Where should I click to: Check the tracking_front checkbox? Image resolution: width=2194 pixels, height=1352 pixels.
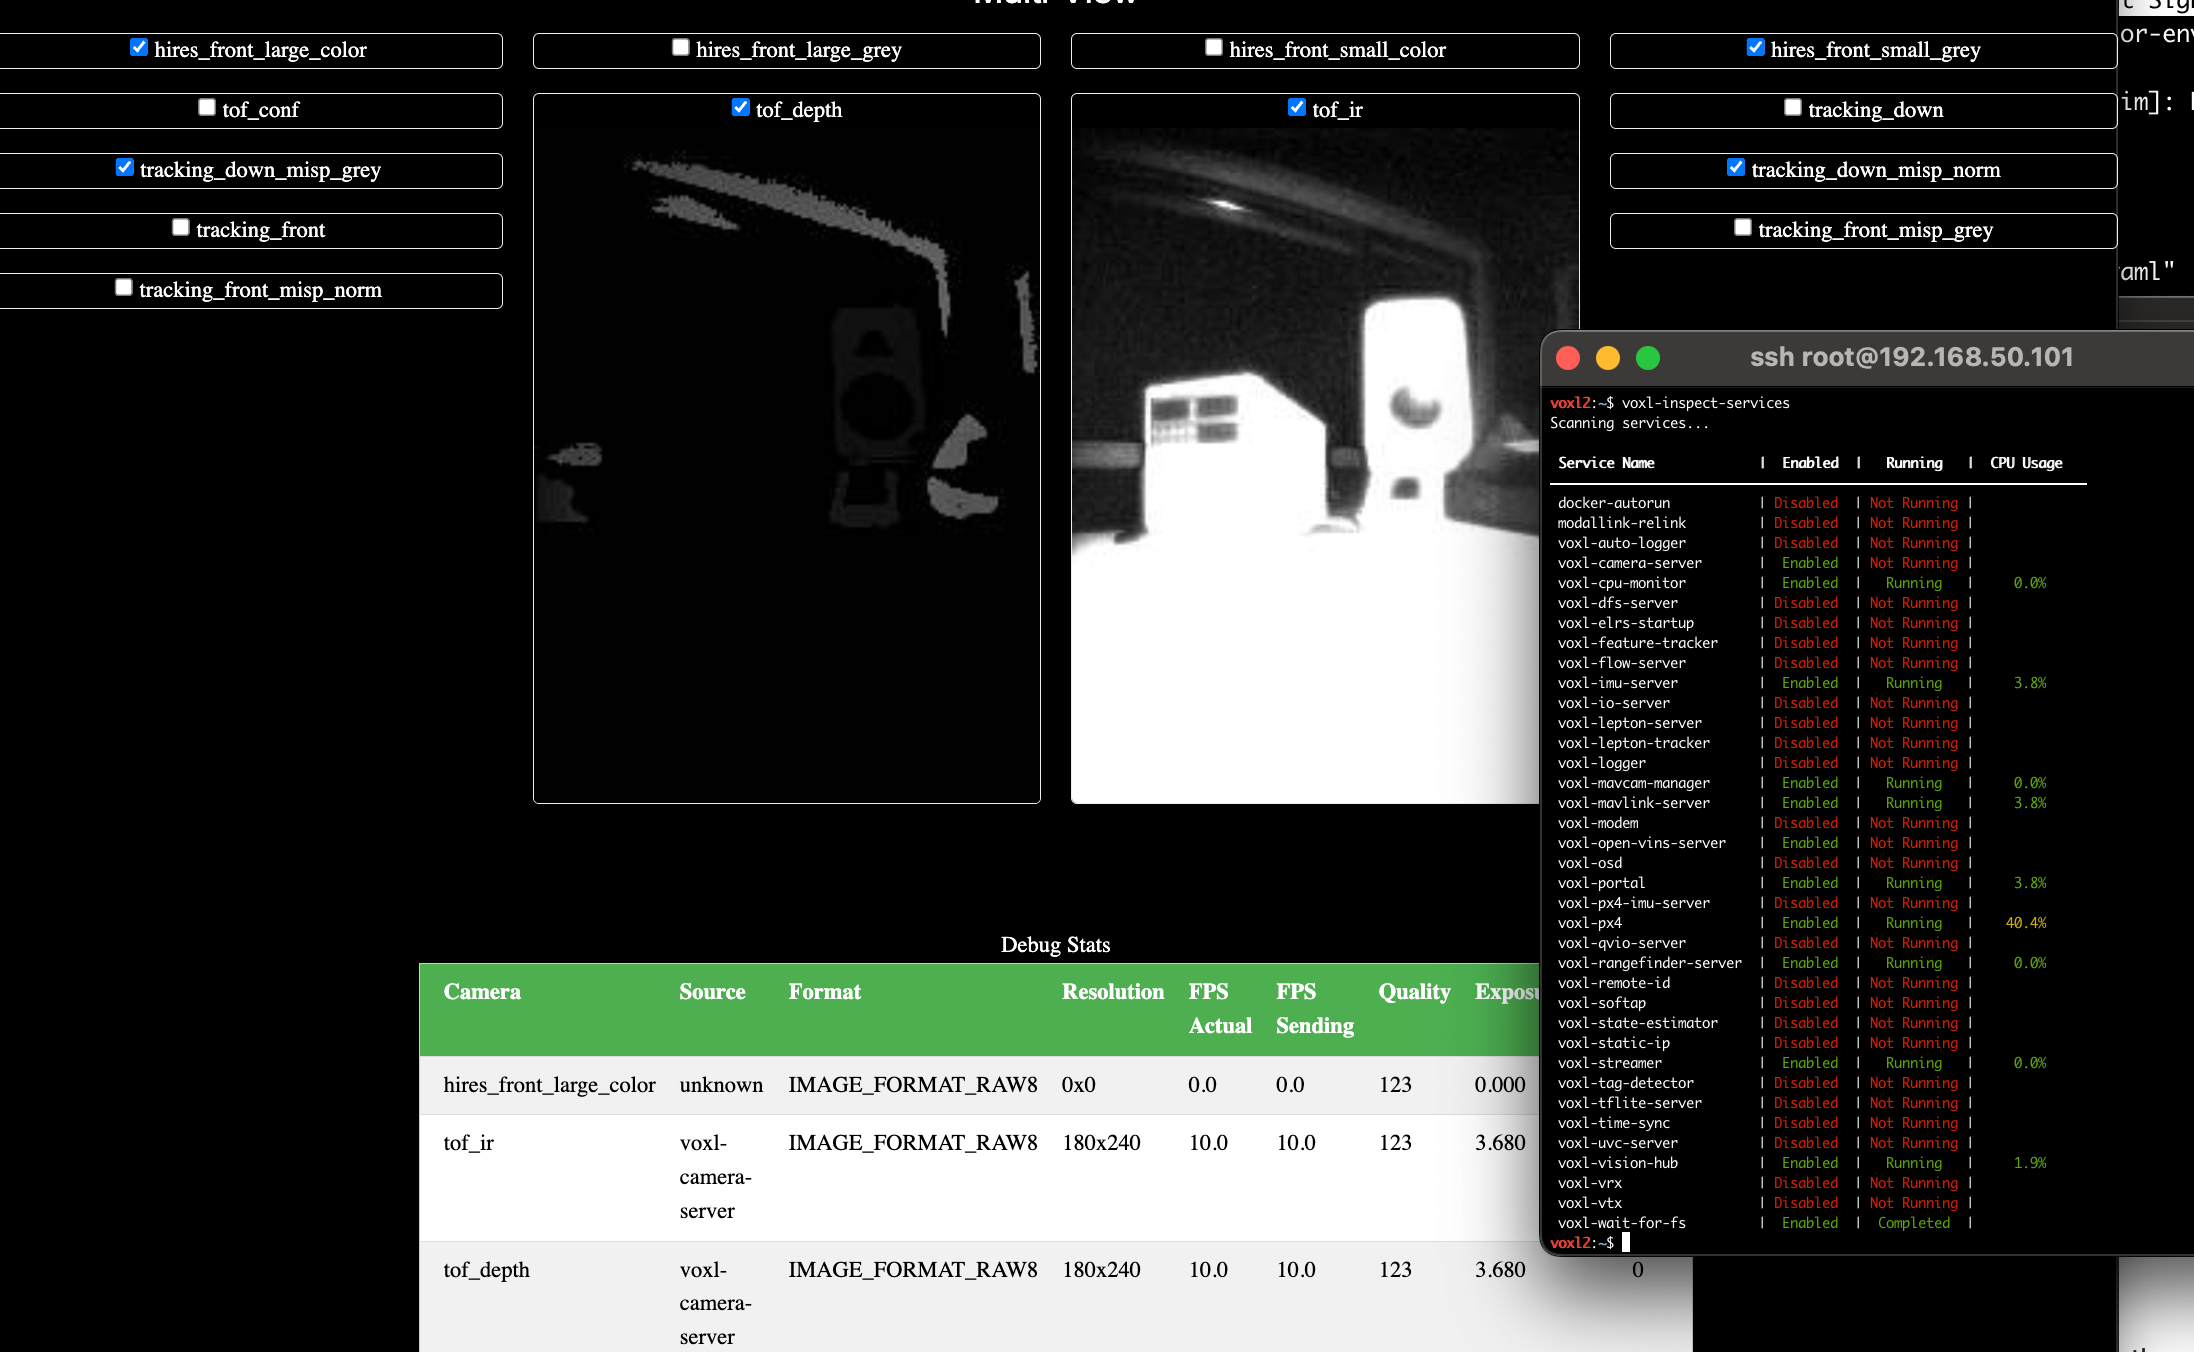click(x=181, y=227)
